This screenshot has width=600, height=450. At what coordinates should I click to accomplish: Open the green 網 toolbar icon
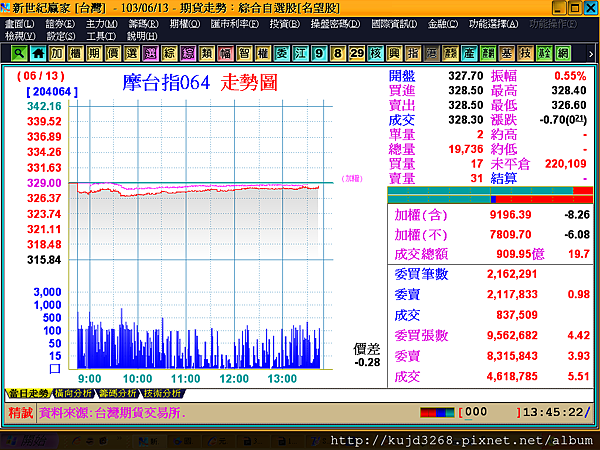(563, 54)
